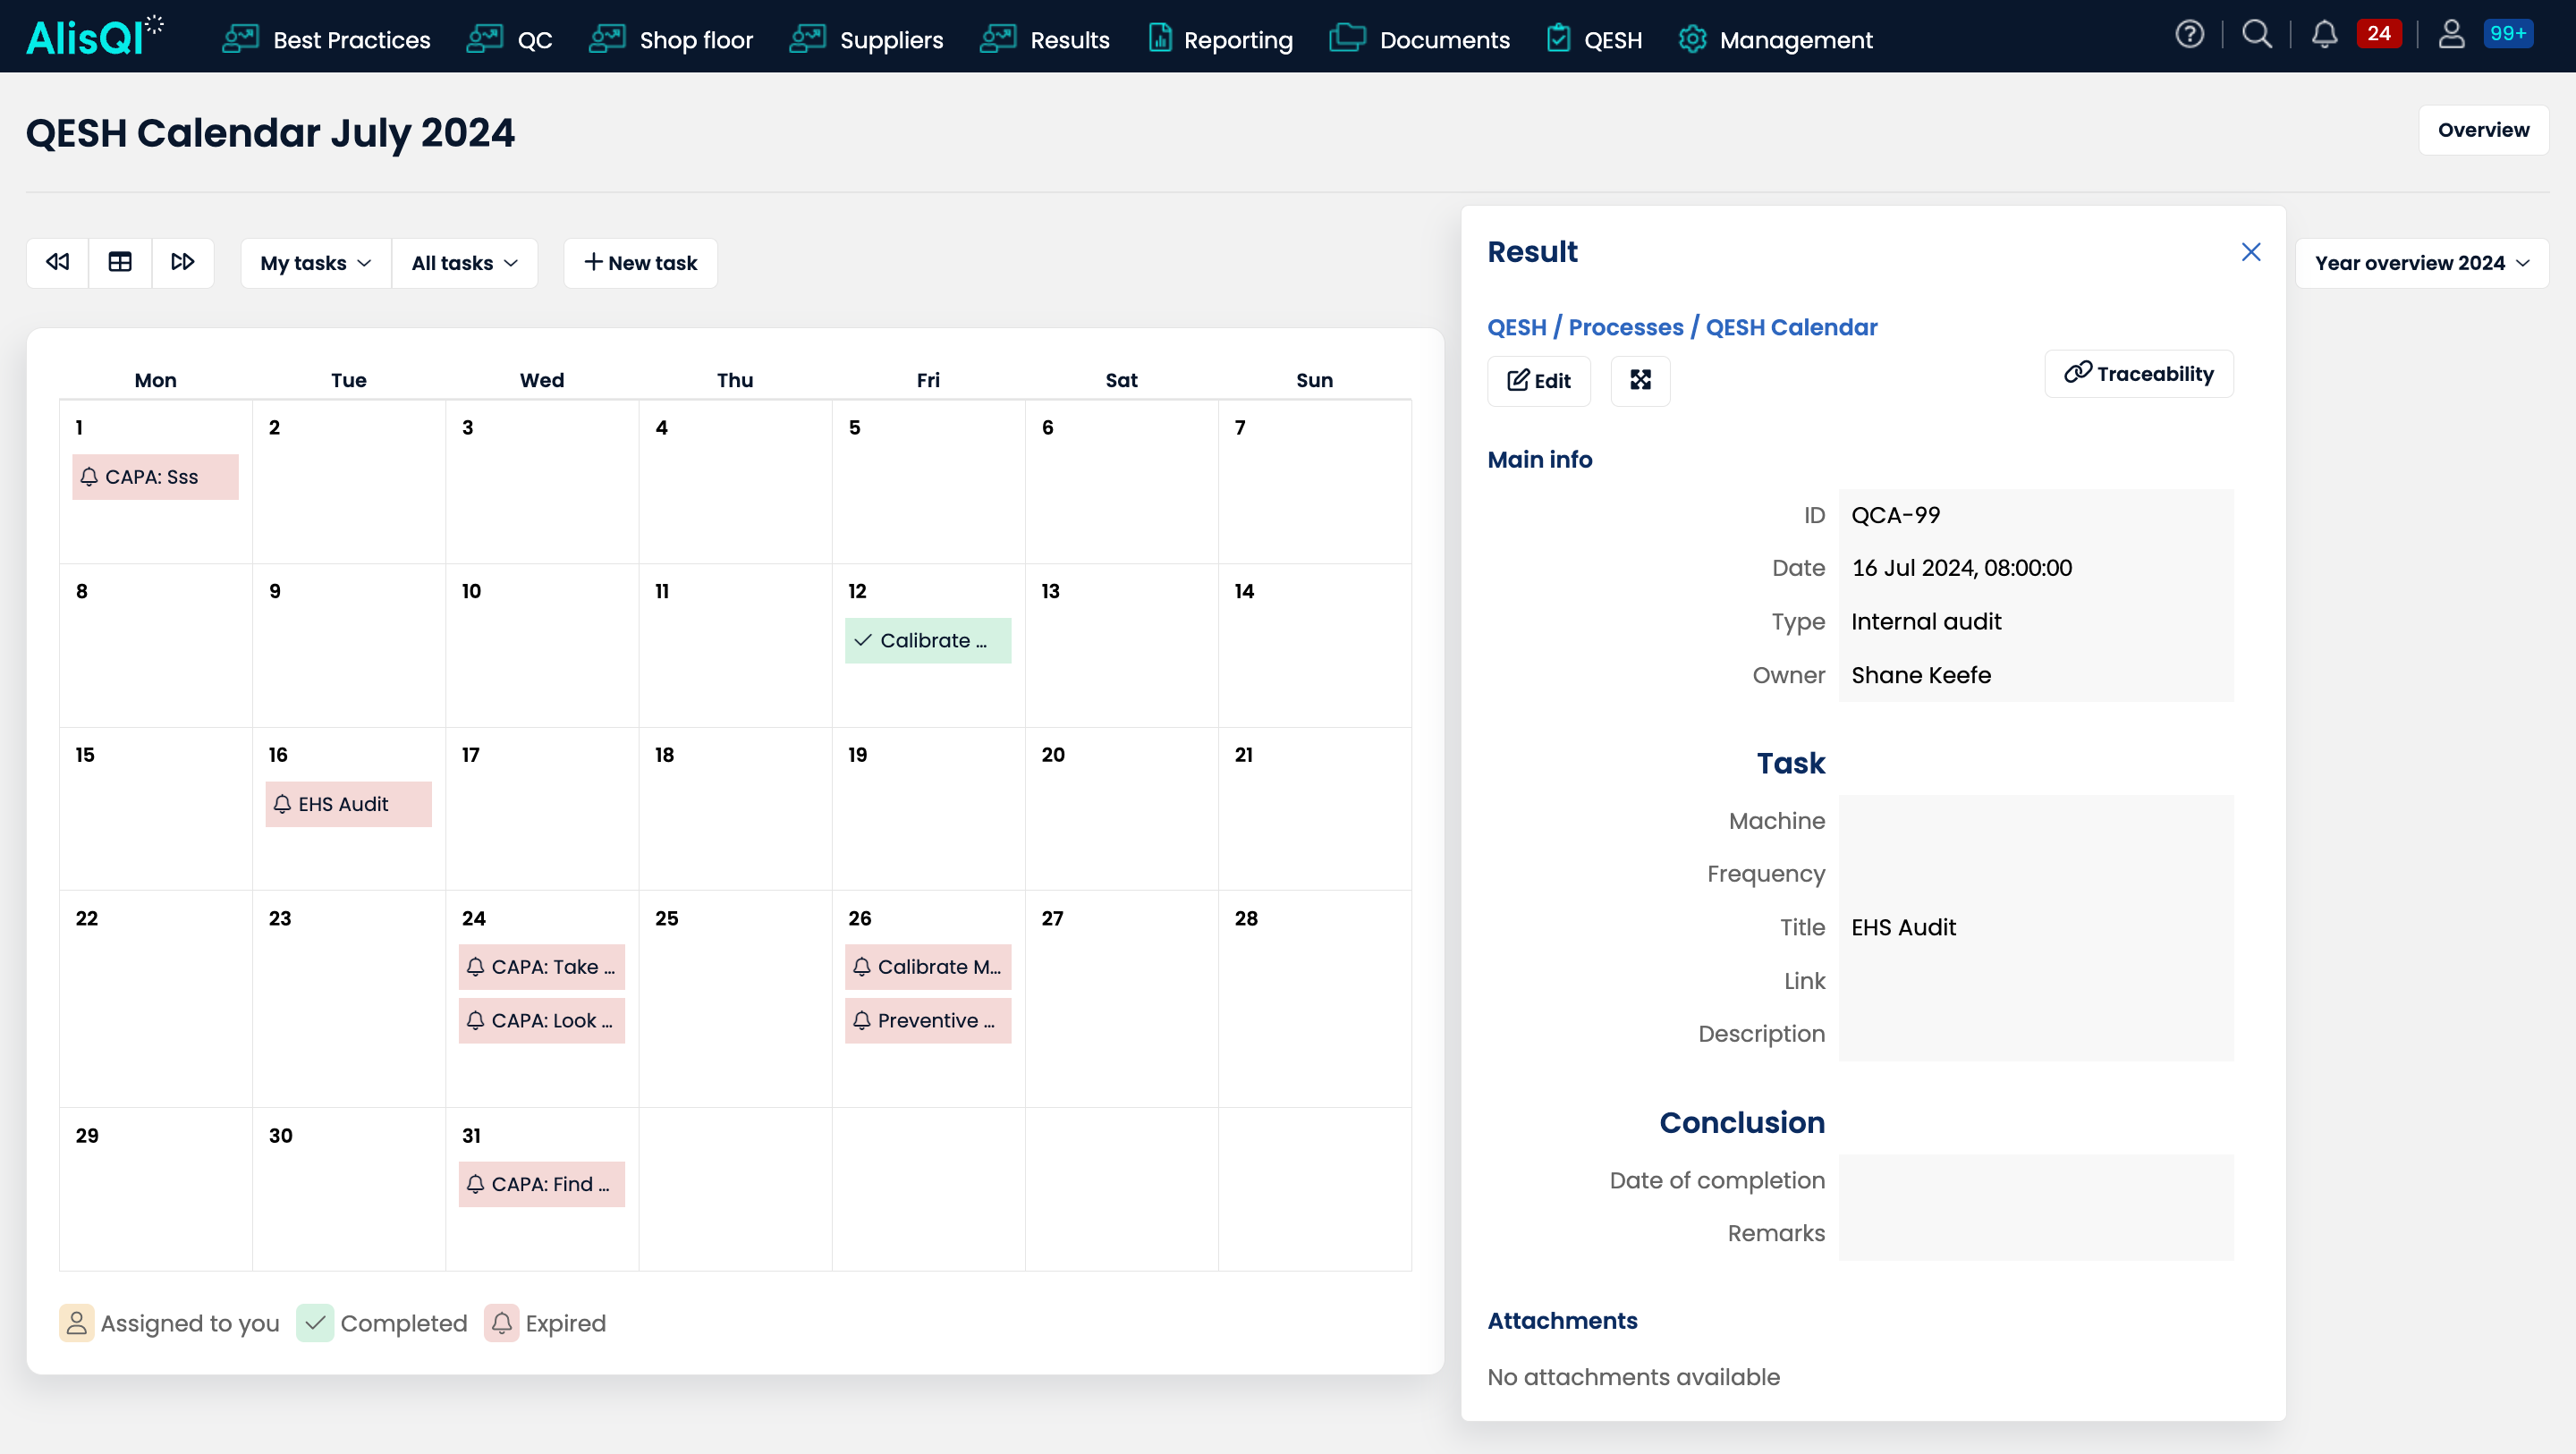Open CAPA: Look task on July 24
Viewport: 2576px width, 1454px height.
click(541, 1020)
